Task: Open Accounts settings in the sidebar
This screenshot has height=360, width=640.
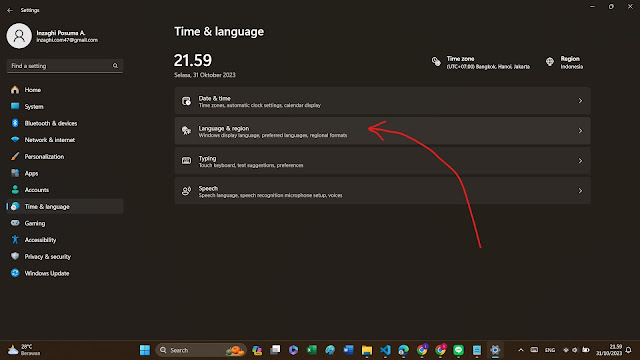Action: (65, 190)
